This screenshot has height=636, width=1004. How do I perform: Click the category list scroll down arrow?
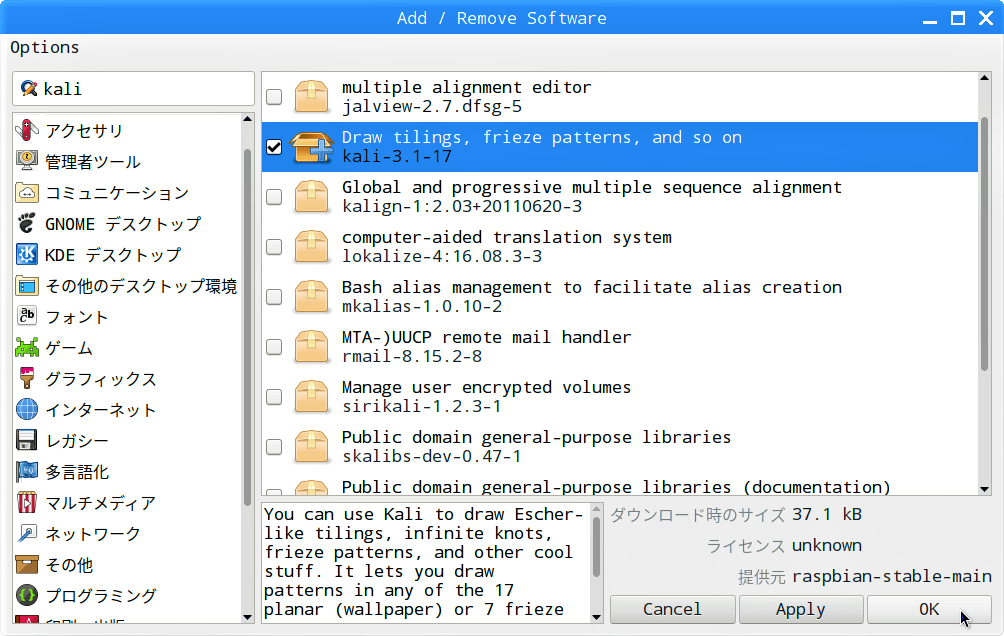pyautogui.click(x=248, y=617)
